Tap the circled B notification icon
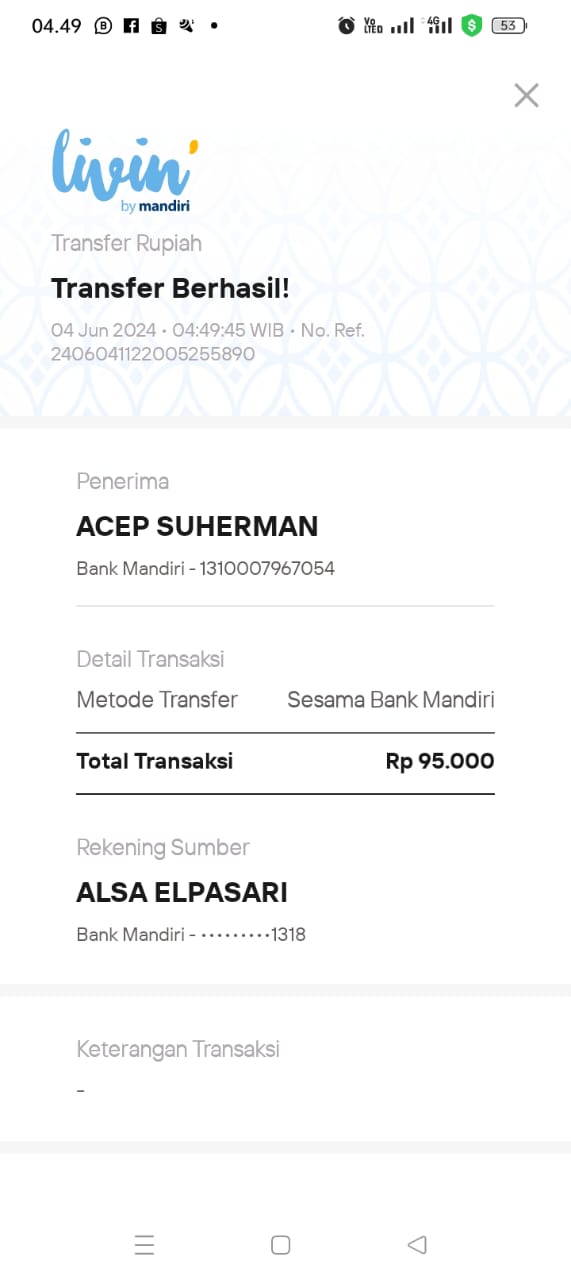This screenshot has height=1280, width=571. pos(103,26)
